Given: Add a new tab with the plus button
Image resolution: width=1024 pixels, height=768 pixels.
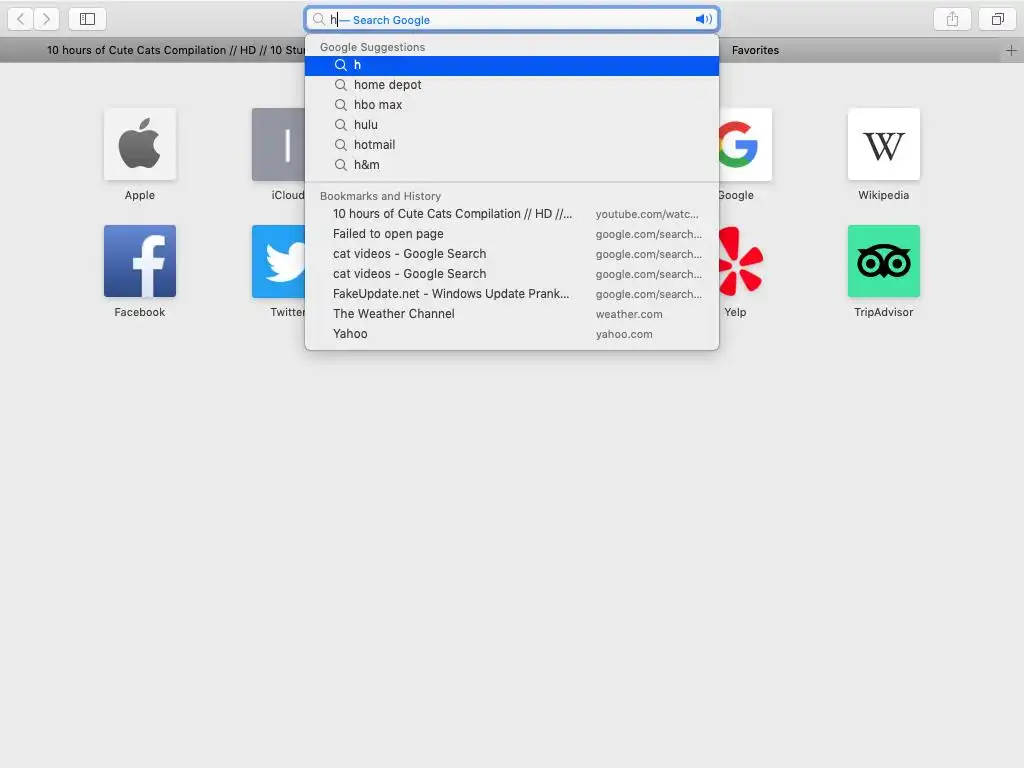Looking at the screenshot, I should pyautogui.click(x=1011, y=50).
